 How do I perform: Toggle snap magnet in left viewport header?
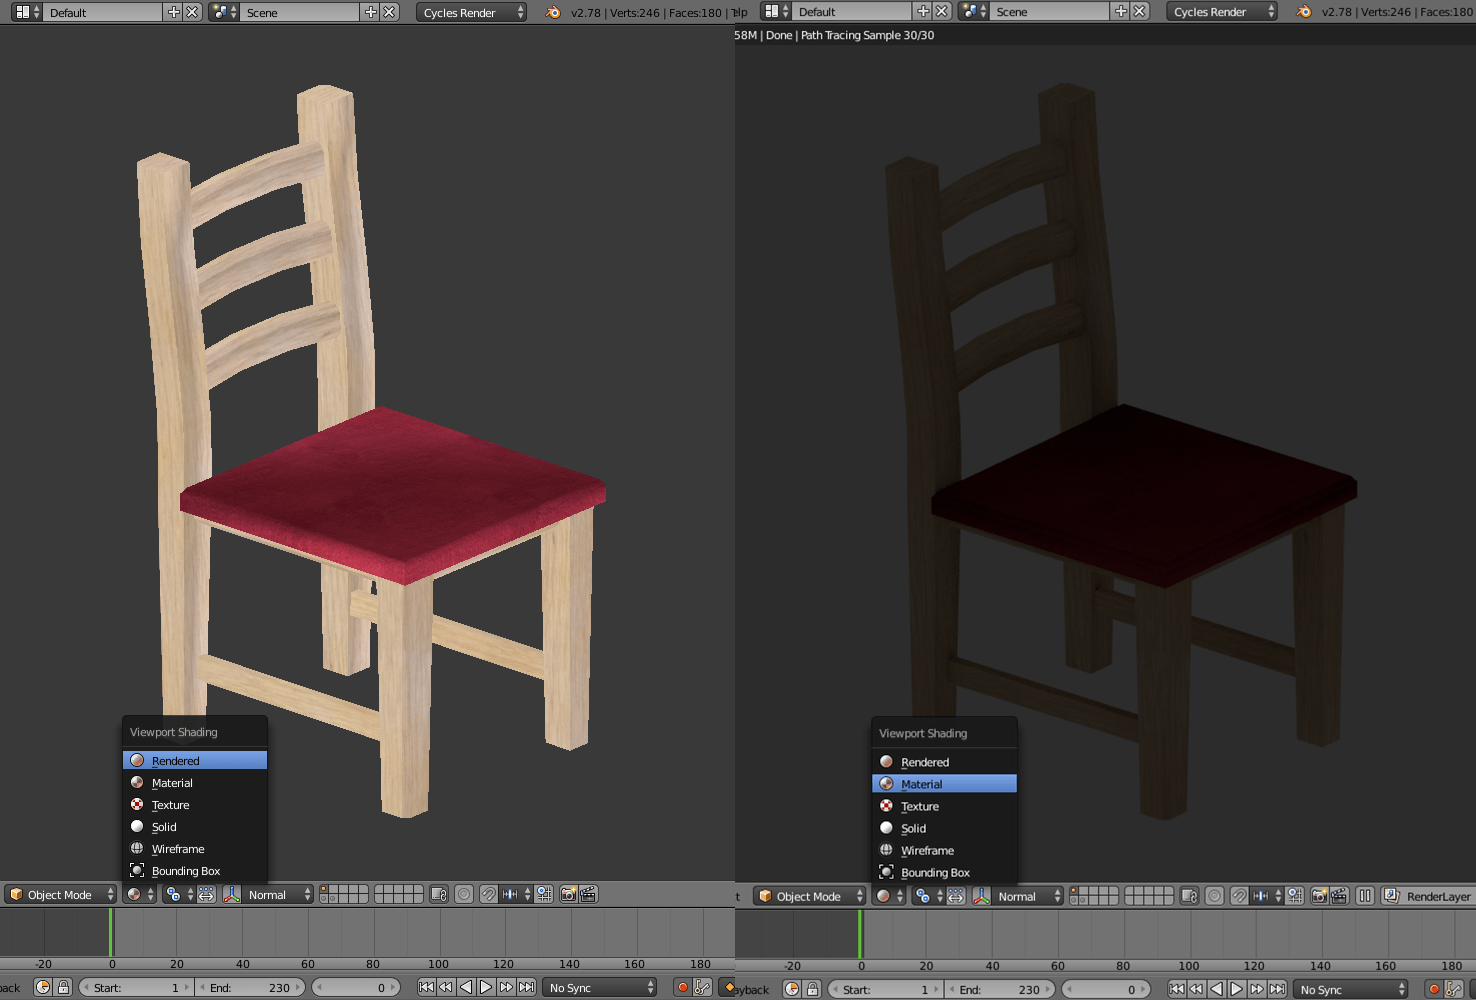point(488,895)
